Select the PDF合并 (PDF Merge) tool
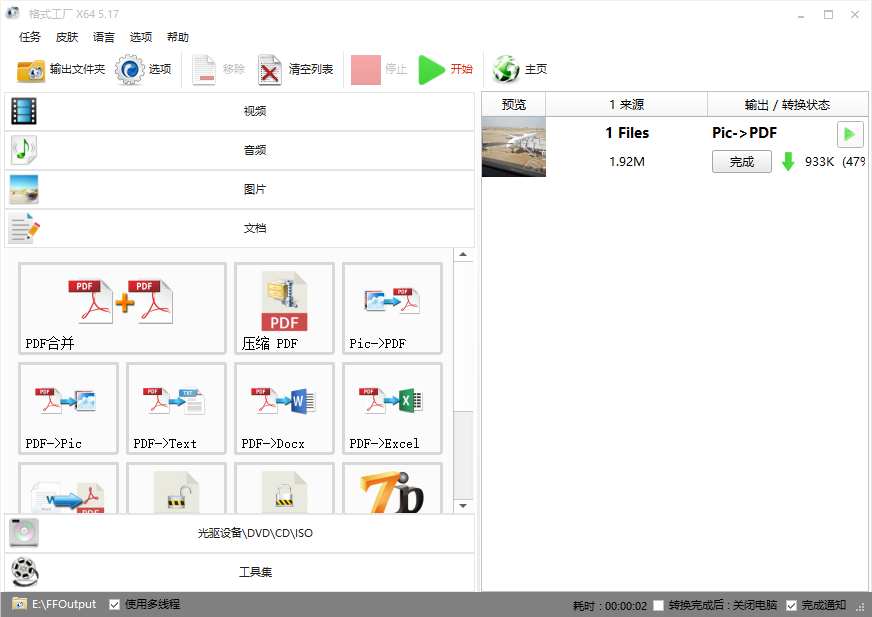Image resolution: width=872 pixels, height=617 pixels. 121,308
